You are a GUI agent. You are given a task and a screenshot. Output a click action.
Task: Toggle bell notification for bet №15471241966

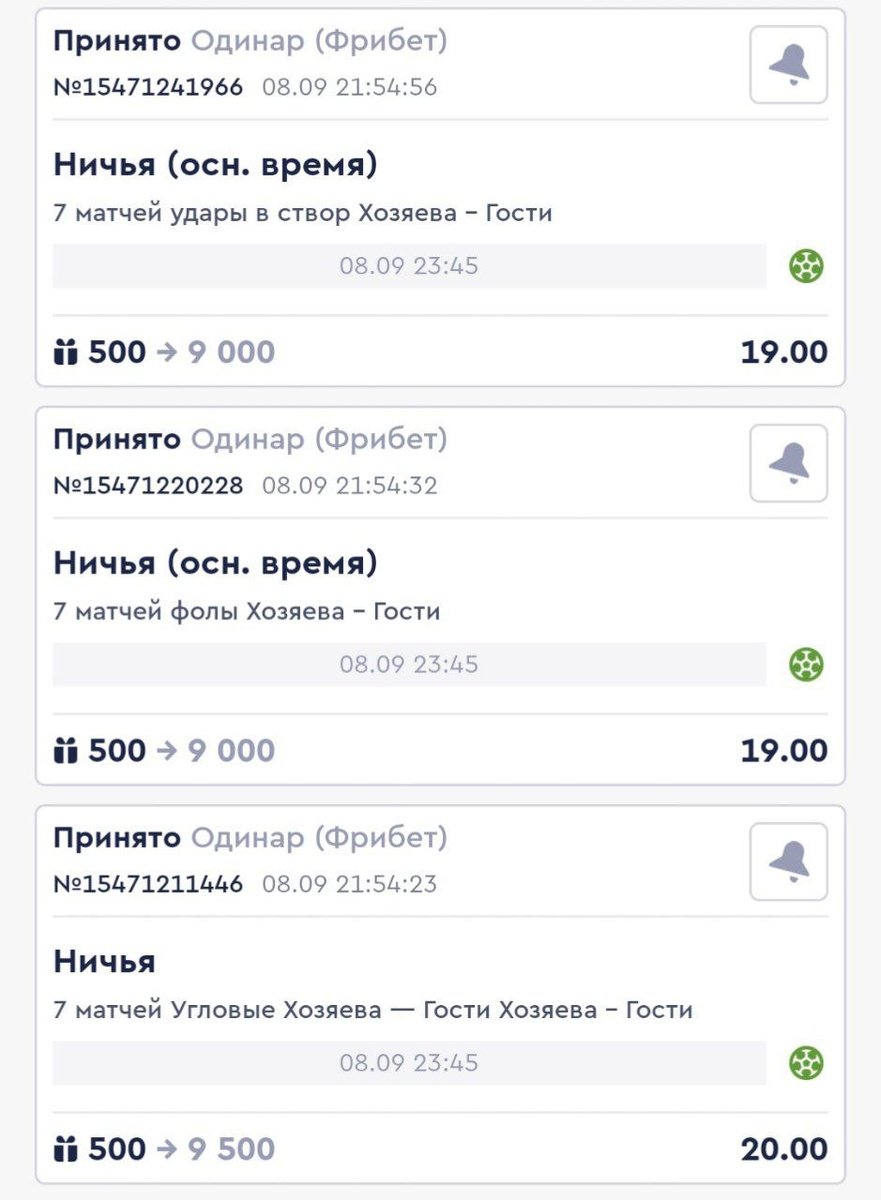click(x=789, y=65)
